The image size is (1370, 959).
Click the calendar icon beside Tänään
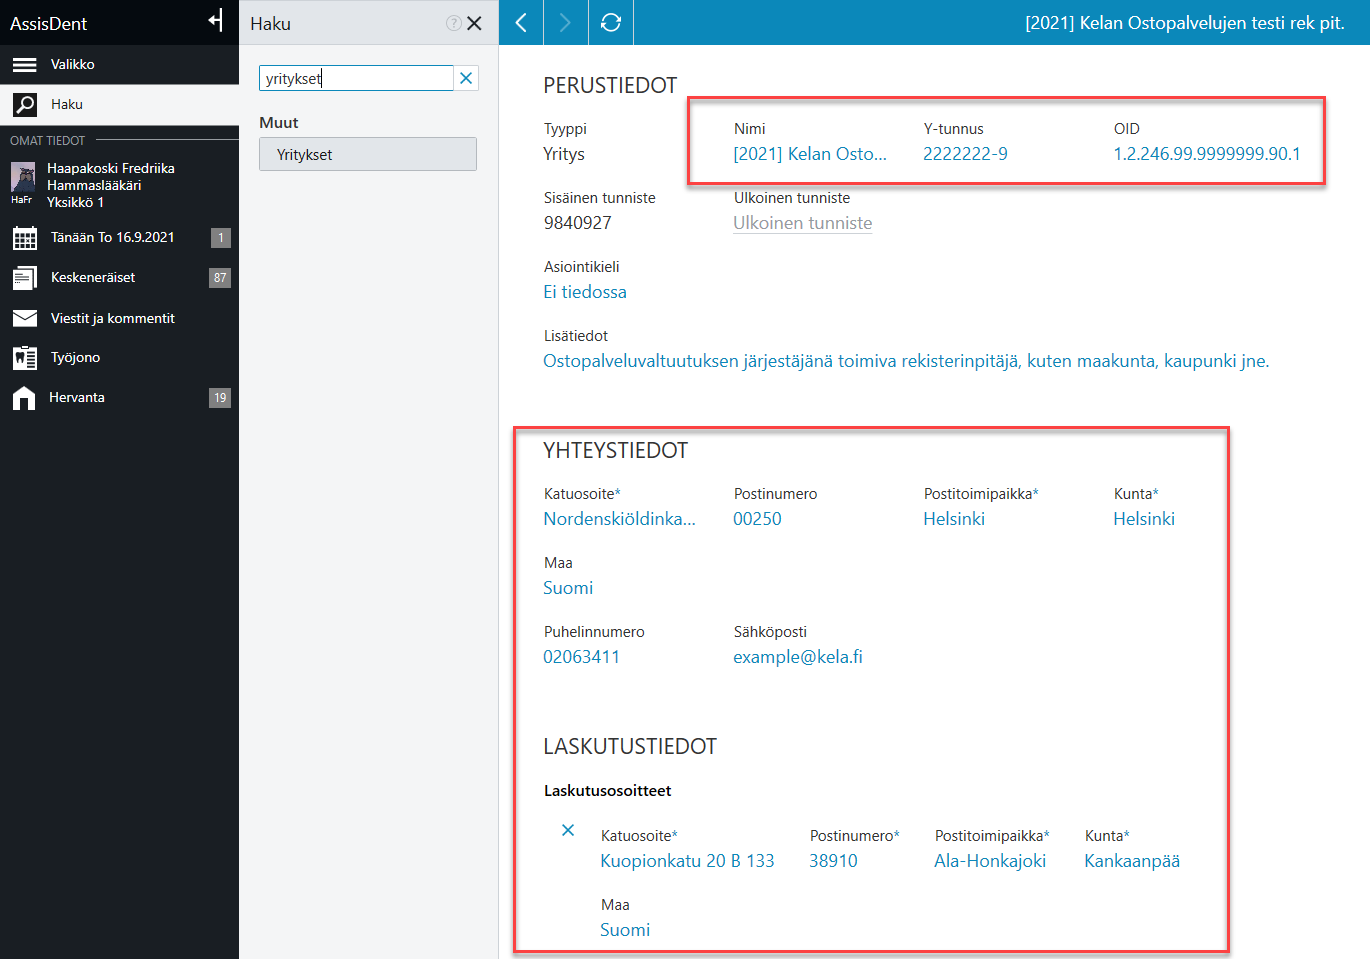[25, 238]
